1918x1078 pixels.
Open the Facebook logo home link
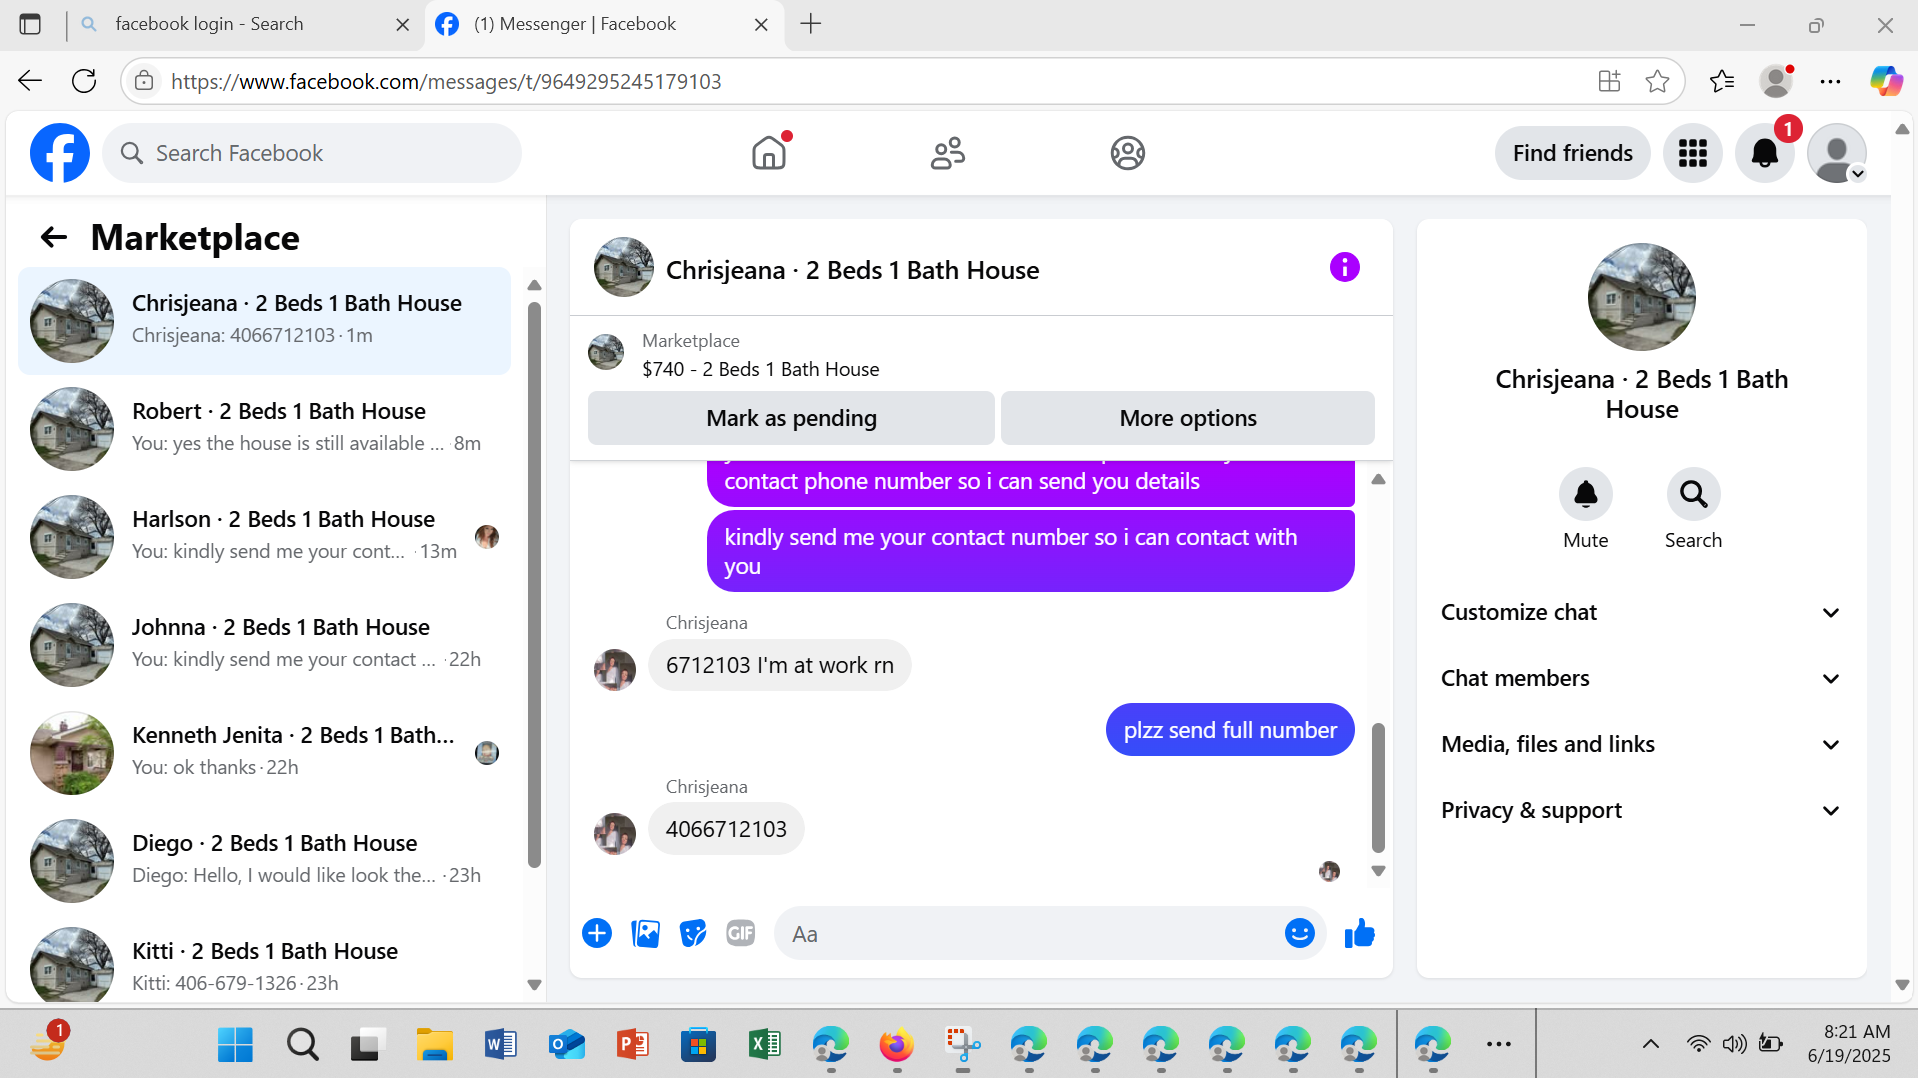pyautogui.click(x=60, y=153)
